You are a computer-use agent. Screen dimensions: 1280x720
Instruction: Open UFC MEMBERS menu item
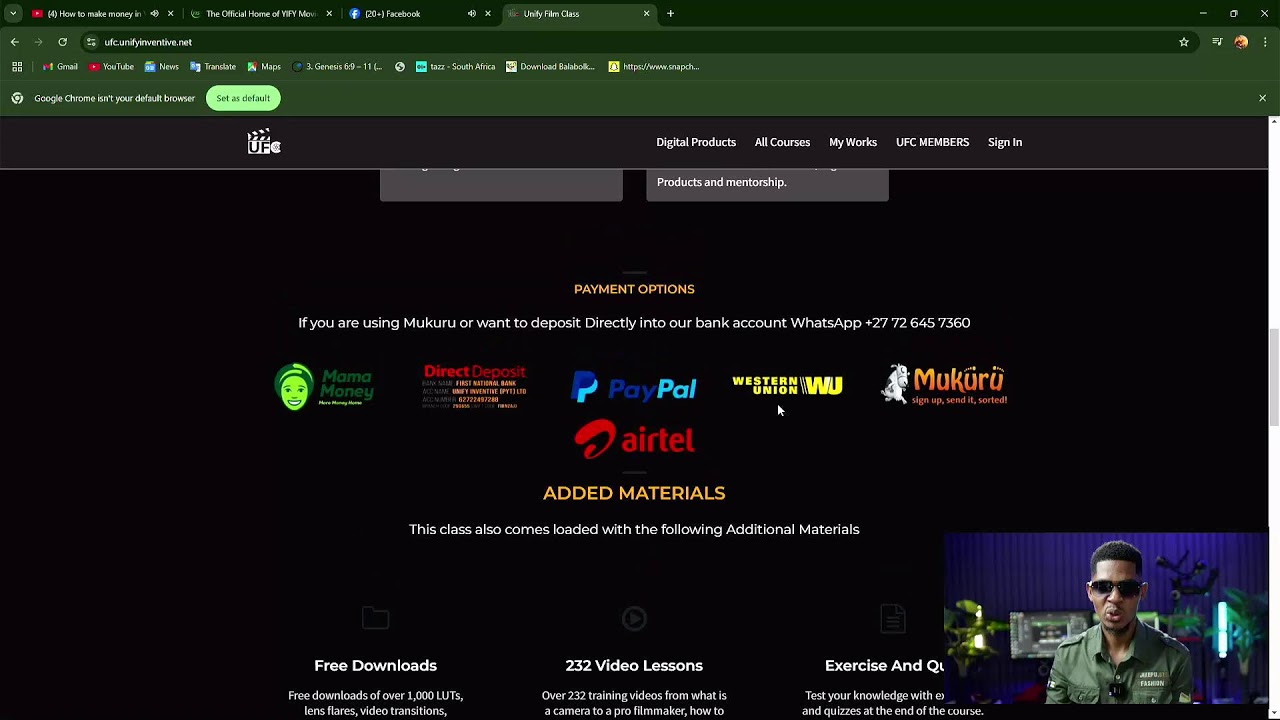(x=932, y=142)
